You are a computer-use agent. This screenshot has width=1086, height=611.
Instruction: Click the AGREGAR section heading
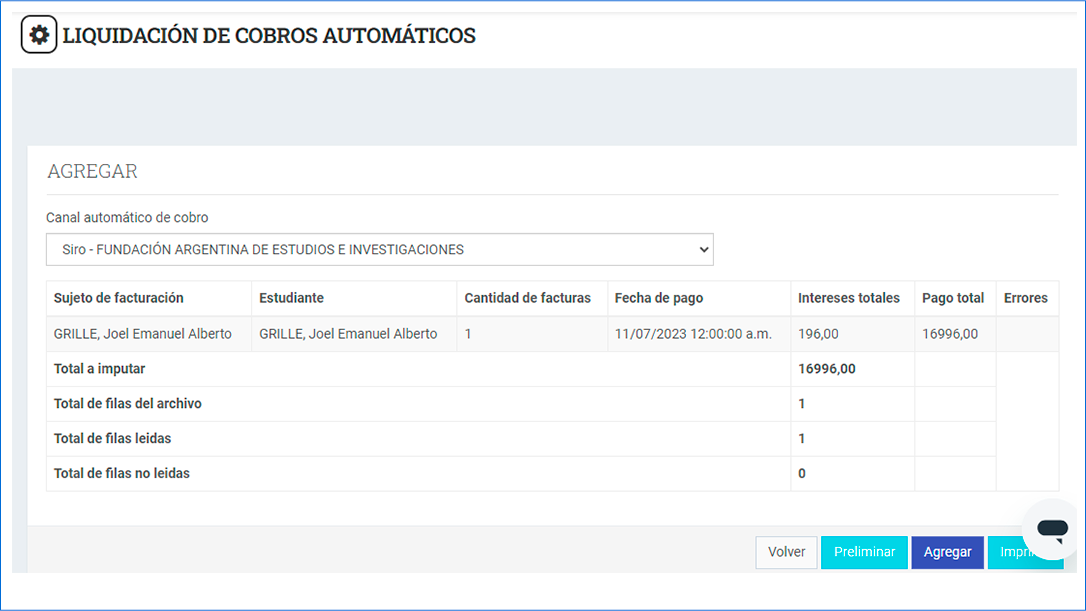92,171
